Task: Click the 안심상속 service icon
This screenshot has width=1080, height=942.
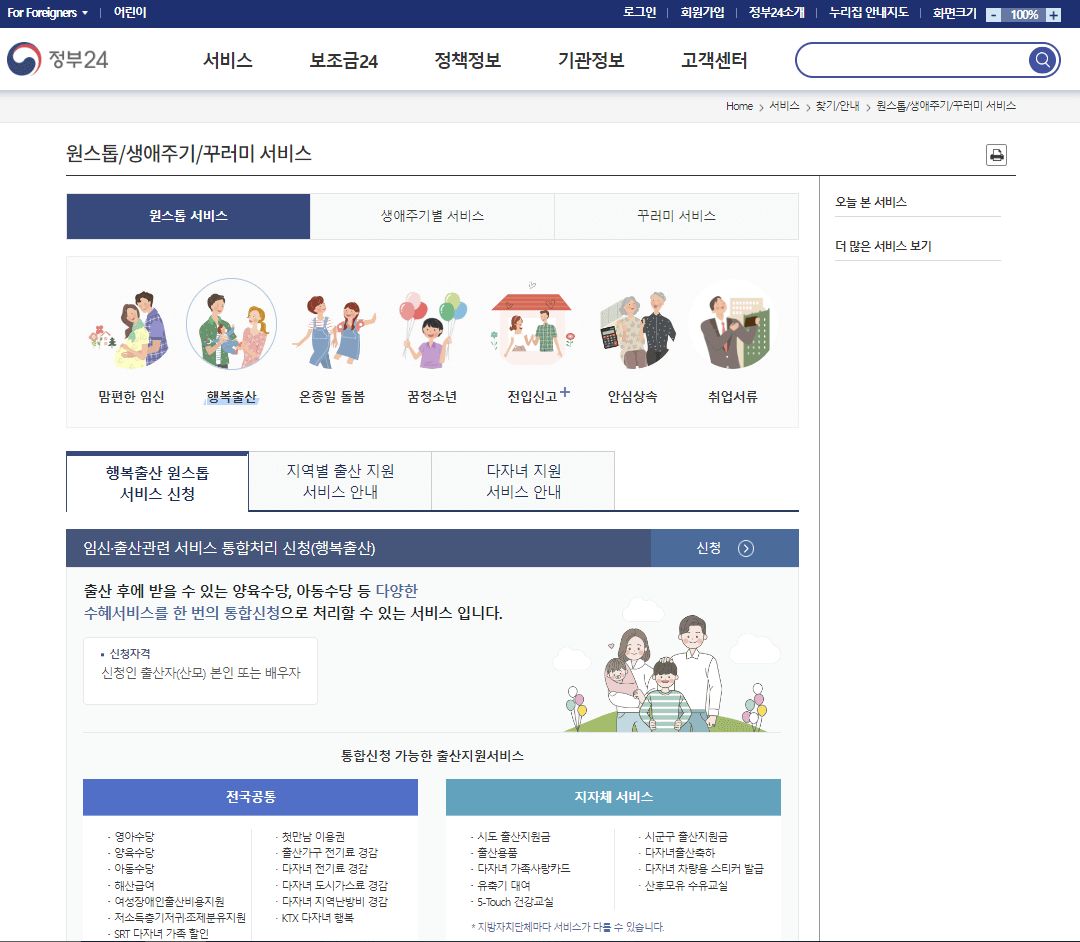Action: click(x=636, y=330)
